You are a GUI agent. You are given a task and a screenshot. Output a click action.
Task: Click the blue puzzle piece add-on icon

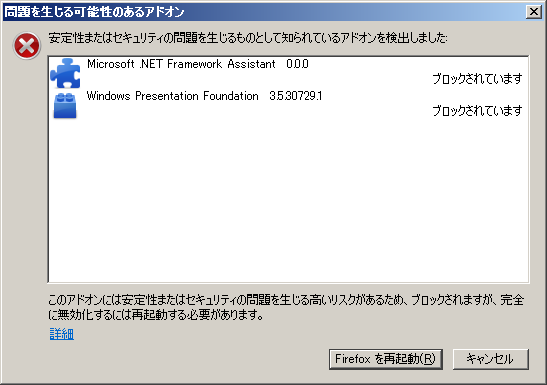65,73
